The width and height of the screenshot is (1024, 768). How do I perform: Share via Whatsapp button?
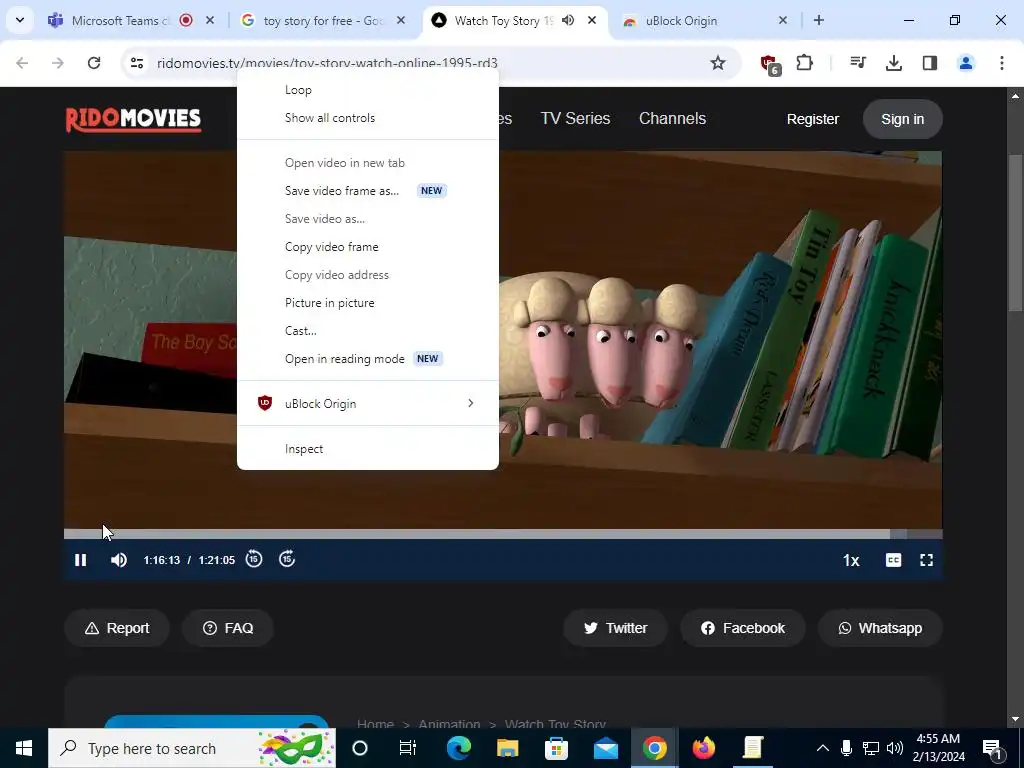pos(880,628)
